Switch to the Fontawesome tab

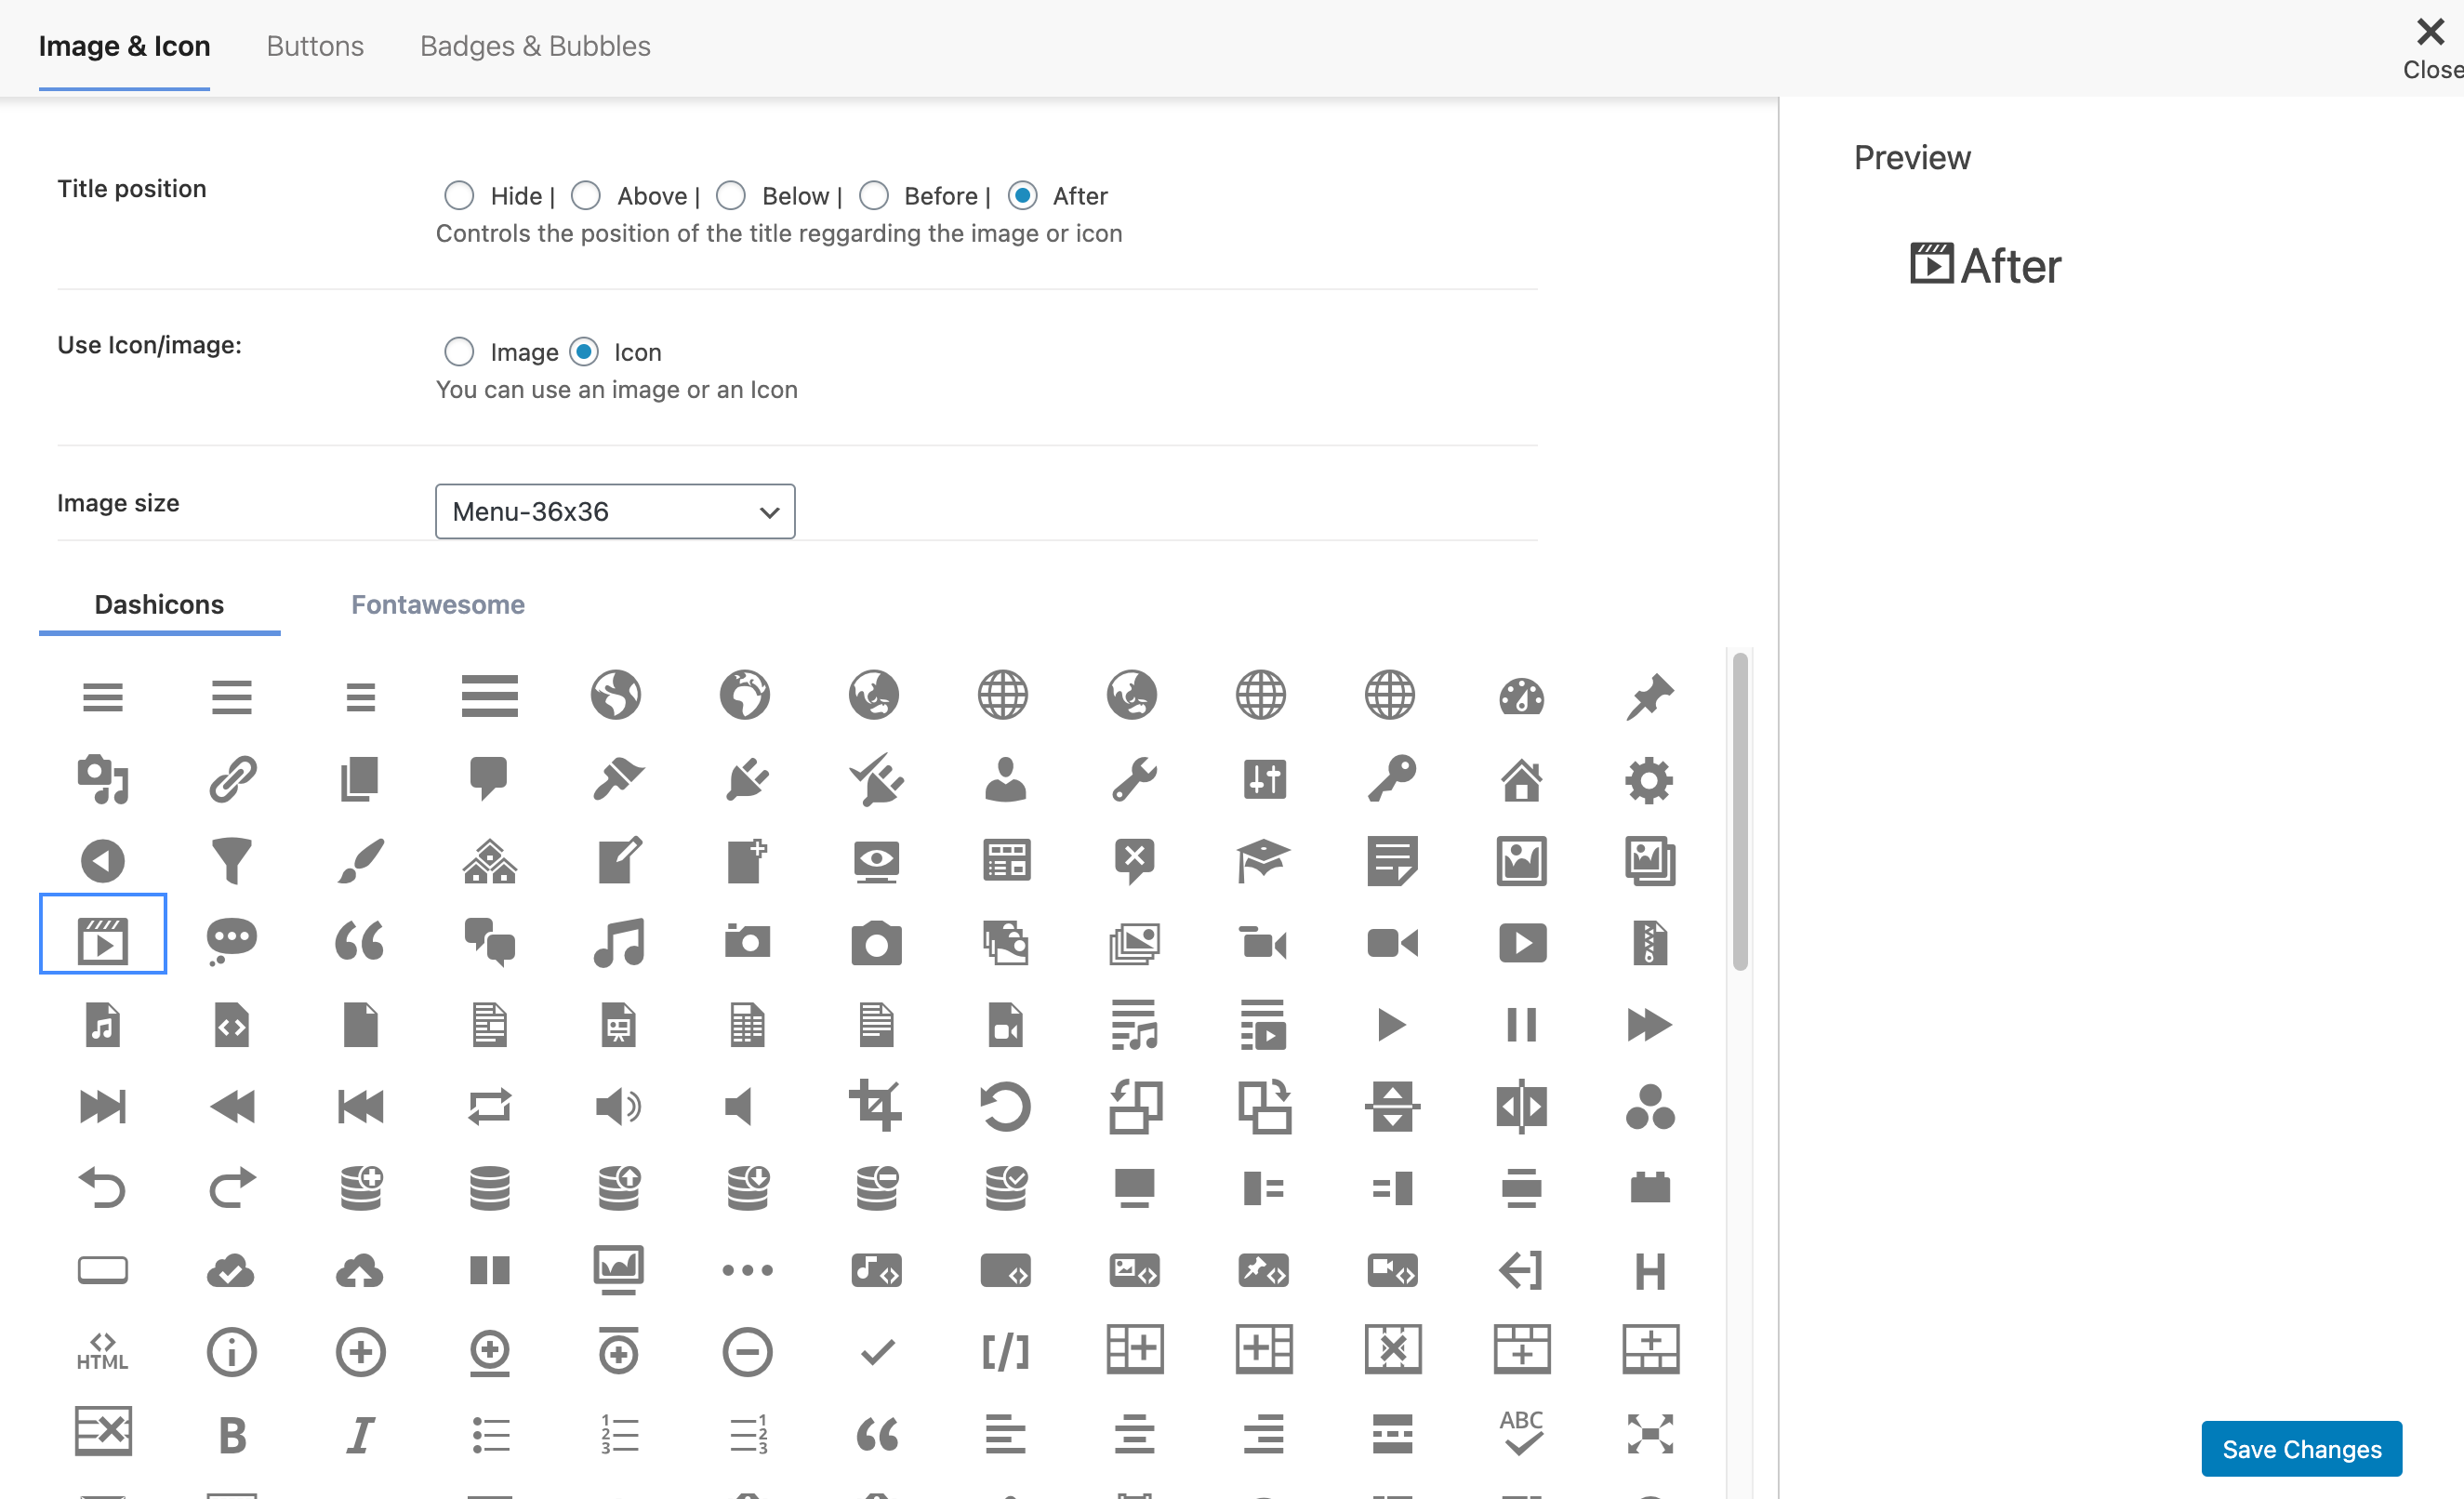pyautogui.click(x=438, y=605)
